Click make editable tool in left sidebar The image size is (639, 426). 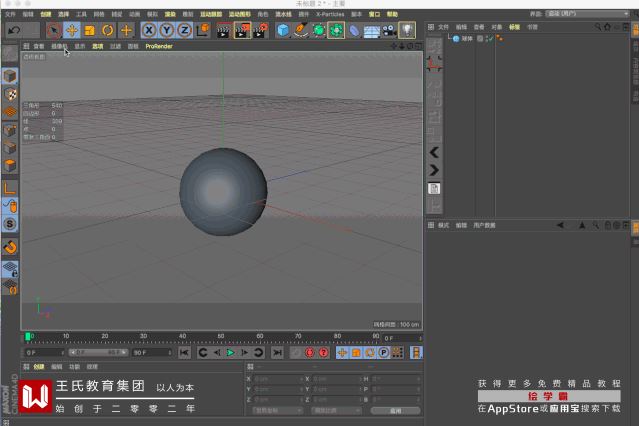click(10, 53)
